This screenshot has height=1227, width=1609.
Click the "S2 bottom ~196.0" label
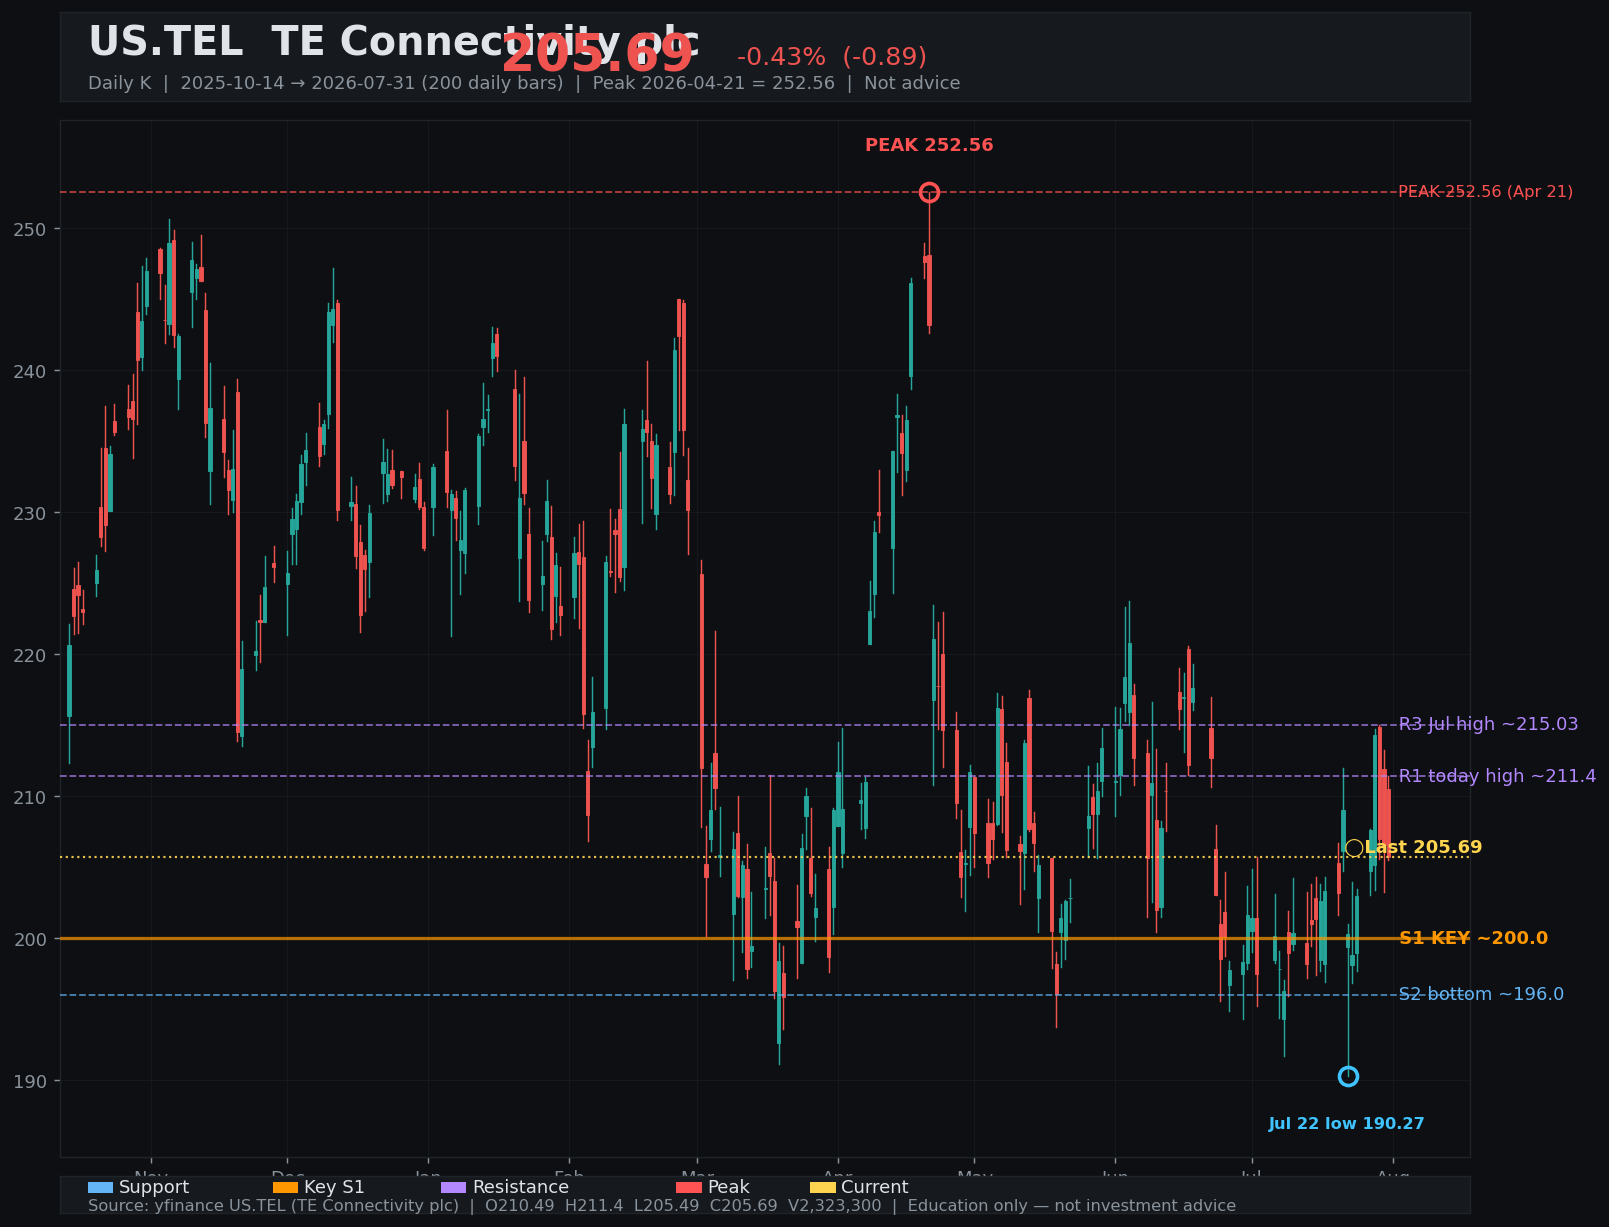1481,994
